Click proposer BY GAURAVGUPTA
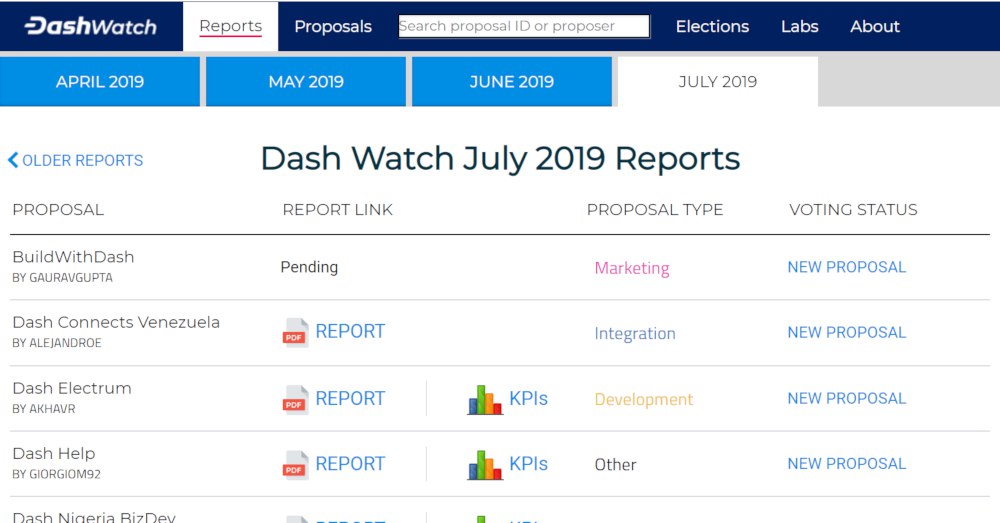Image resolution: width=1000 pixels, height=523 pixels. pos(62,278)
